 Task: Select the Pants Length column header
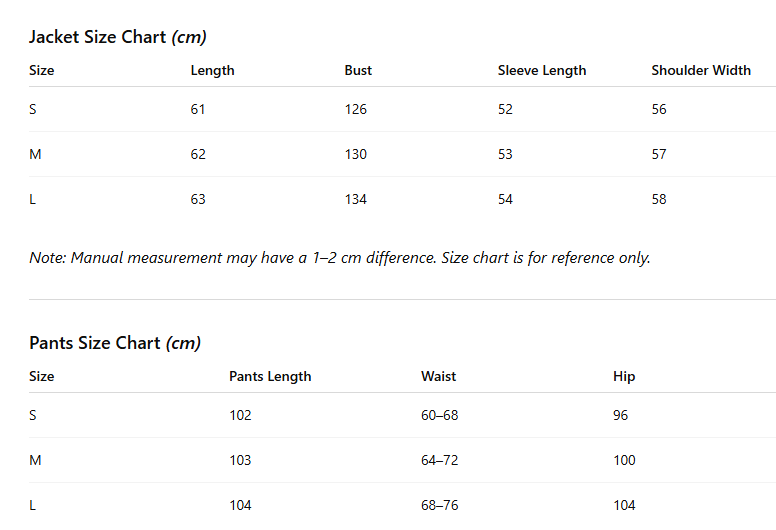point(270,377)
